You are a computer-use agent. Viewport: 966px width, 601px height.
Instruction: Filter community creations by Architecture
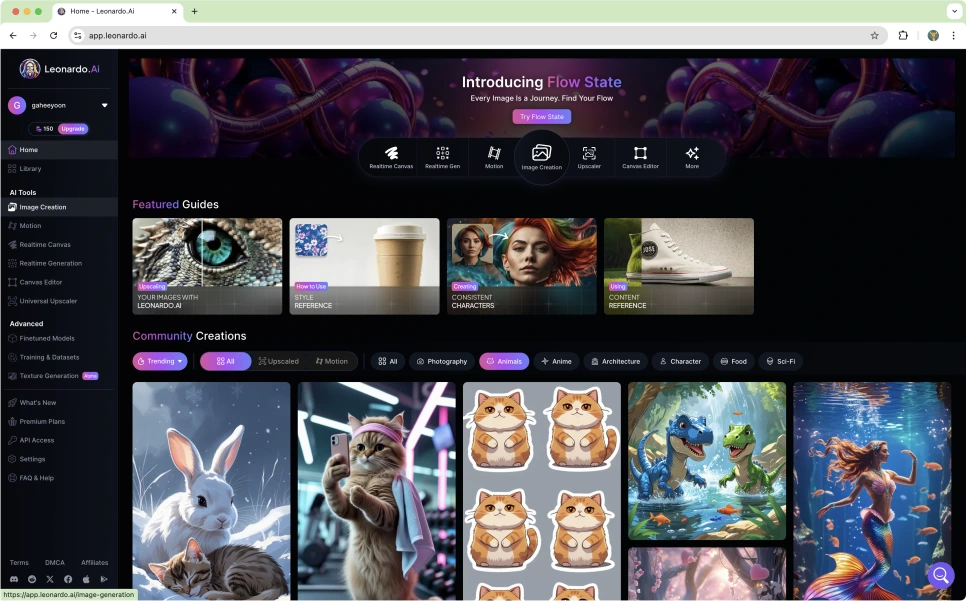(x=615, y=361)
